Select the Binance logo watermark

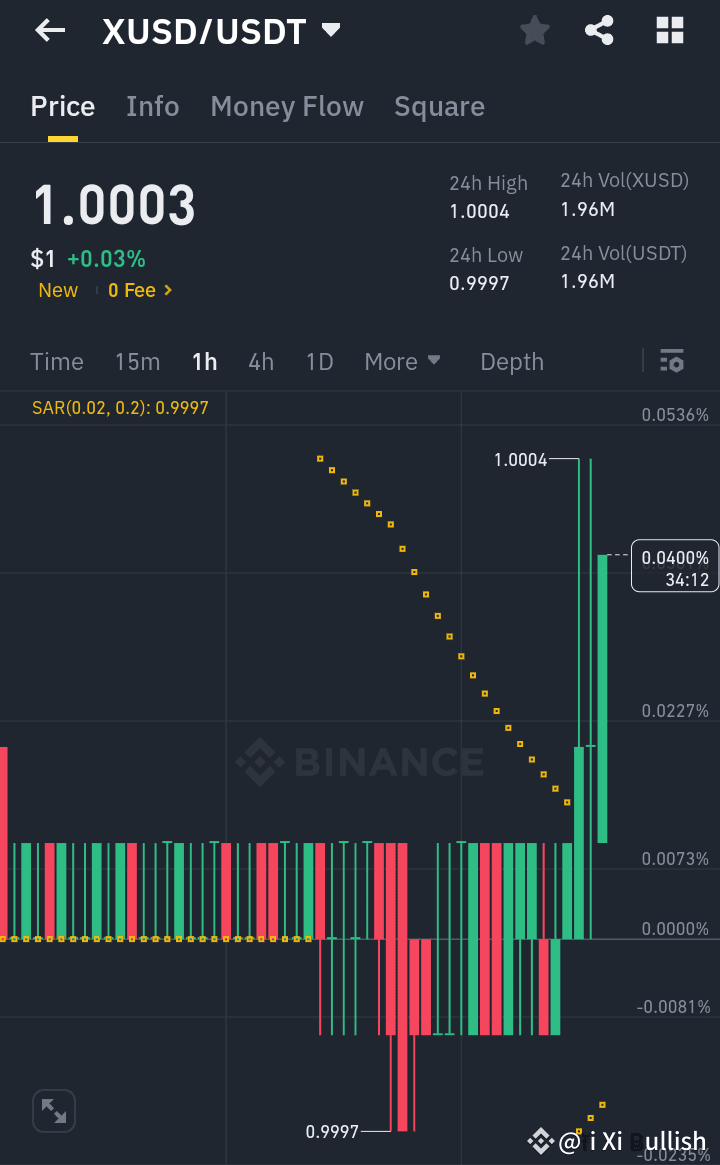(360, 762)
